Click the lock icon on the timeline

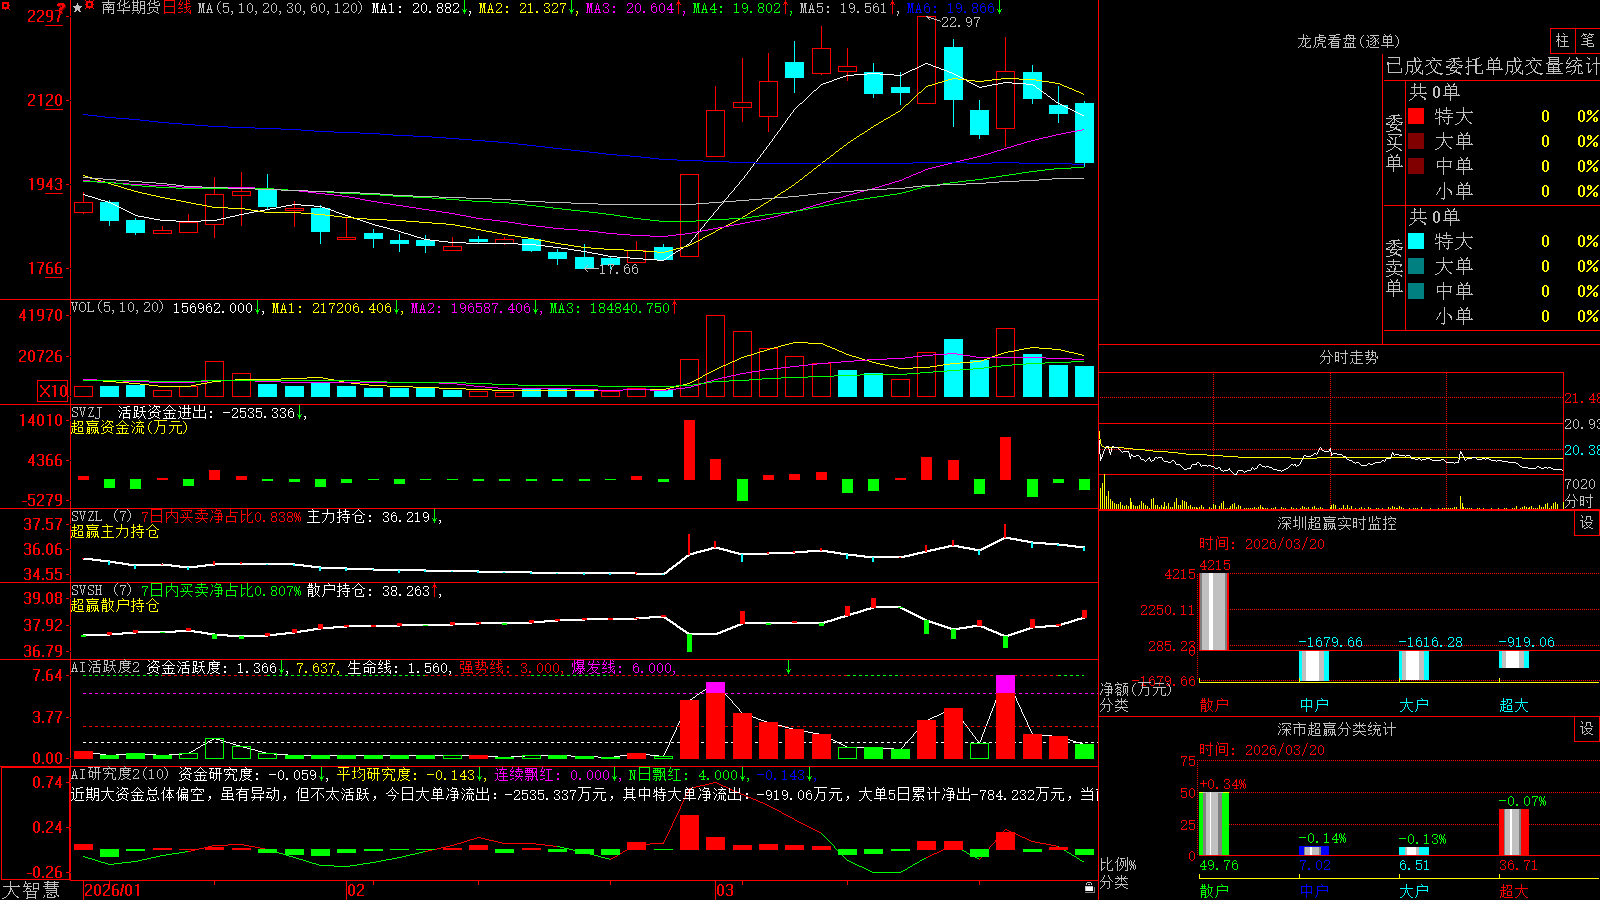coord(1090,888)
